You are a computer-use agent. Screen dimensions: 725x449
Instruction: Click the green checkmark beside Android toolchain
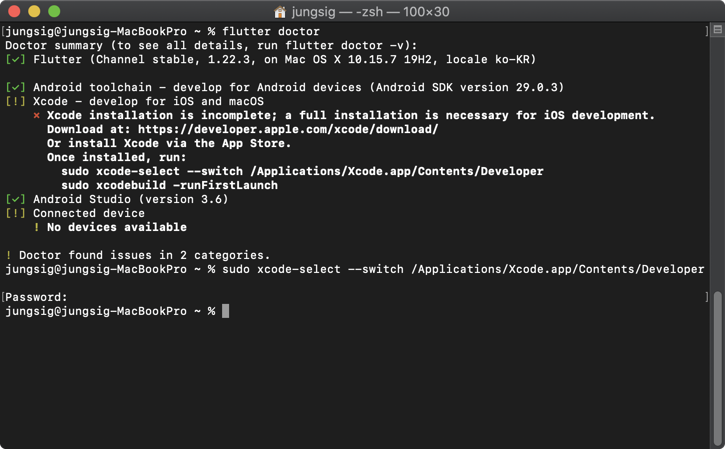pos(15,87)
